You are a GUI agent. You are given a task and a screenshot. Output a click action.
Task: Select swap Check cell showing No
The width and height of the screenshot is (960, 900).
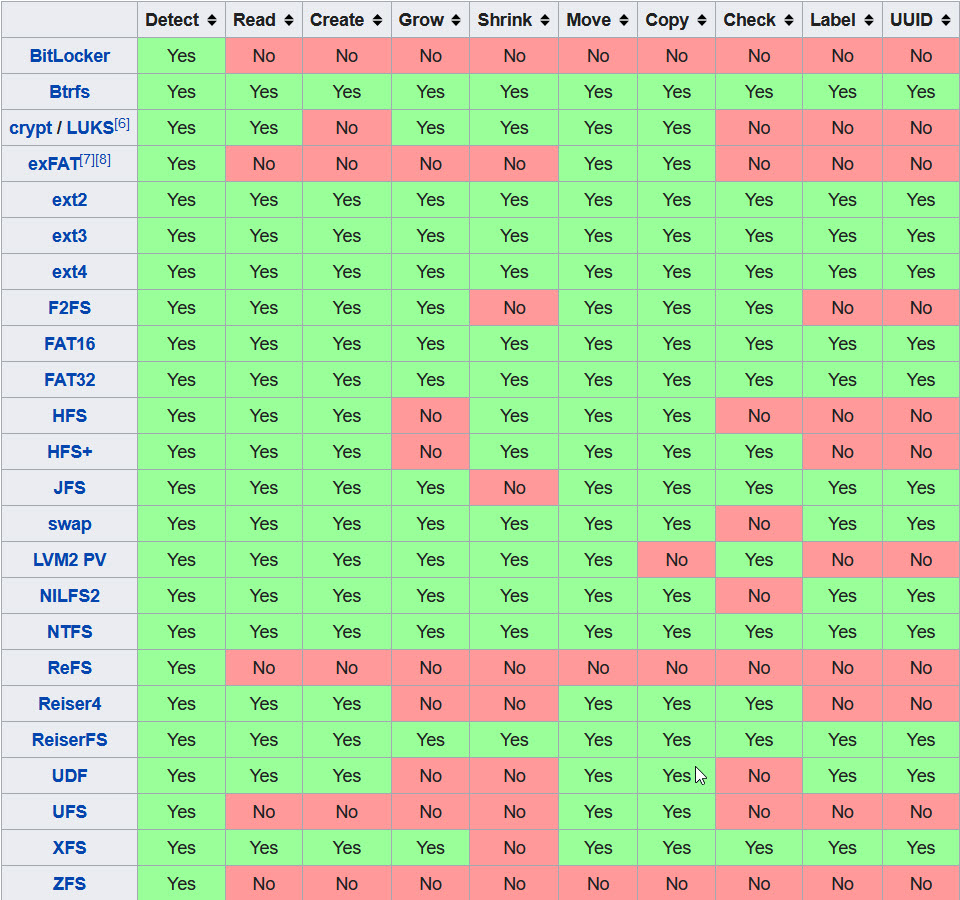tap(759, 524)
